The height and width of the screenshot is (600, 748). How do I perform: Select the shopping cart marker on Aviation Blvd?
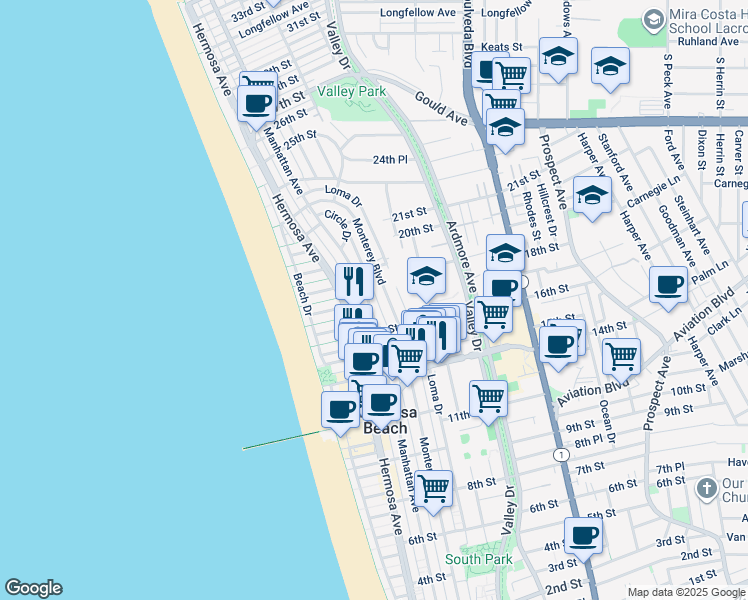621,354
